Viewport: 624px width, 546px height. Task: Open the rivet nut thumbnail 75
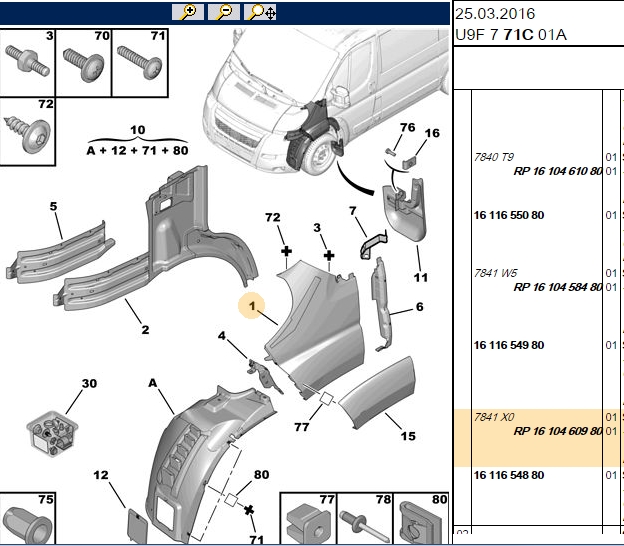pos(27,518)
